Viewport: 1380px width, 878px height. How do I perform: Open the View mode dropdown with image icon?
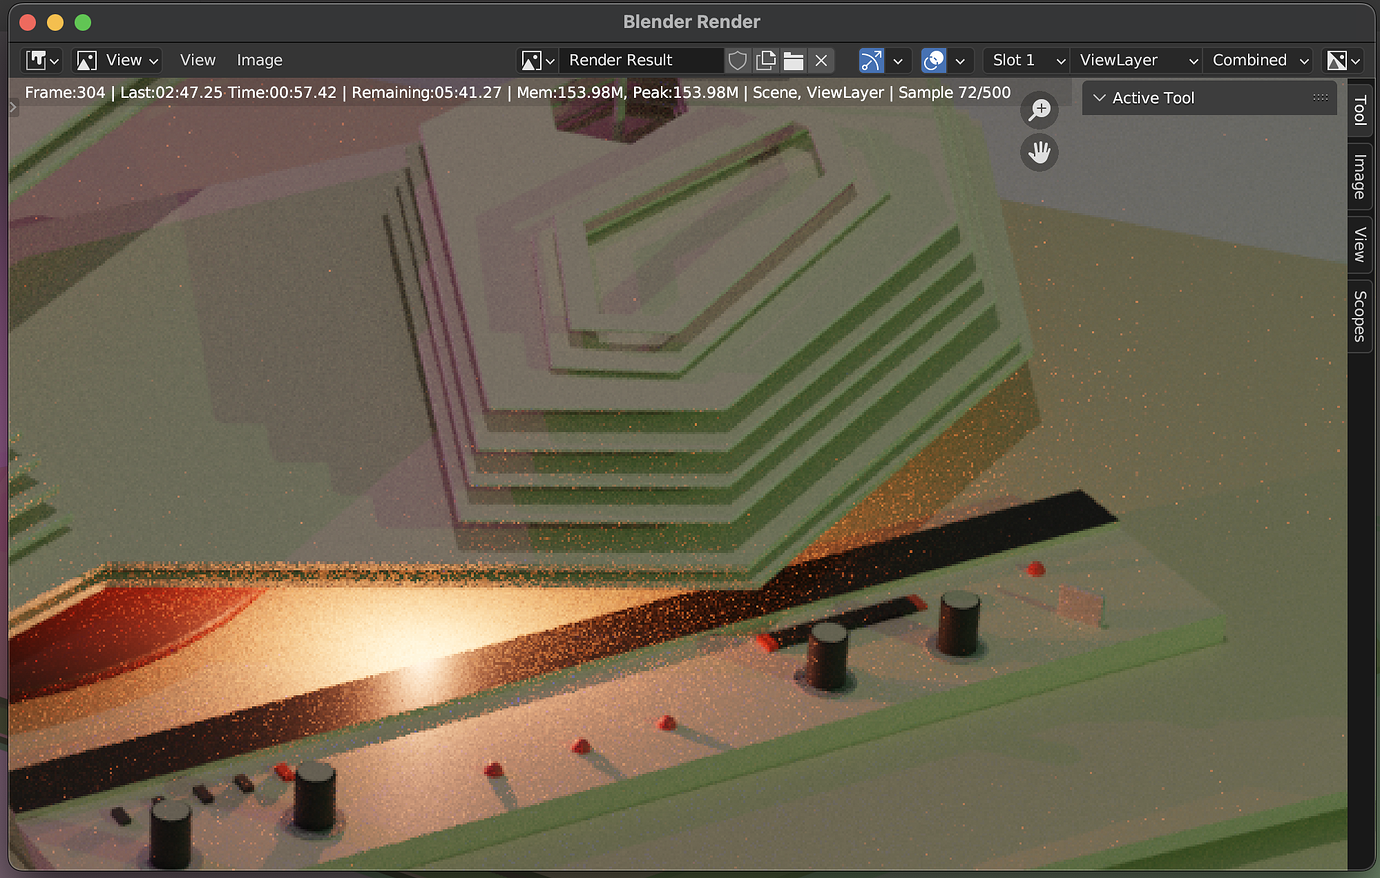118,60
